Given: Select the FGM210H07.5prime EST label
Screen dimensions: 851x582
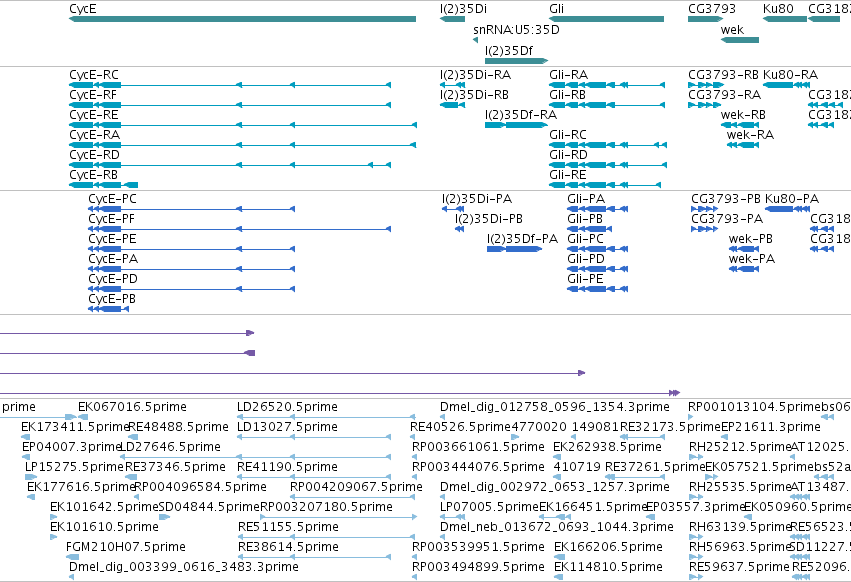Looking at the screenshot, I should tap(126, 548).
